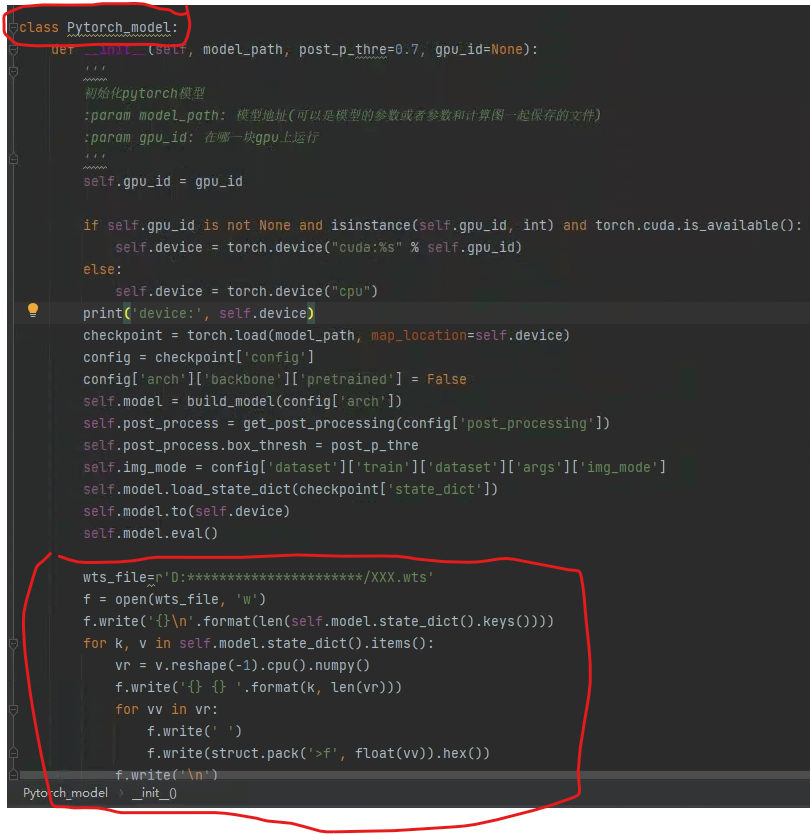Click the fold arrow beside class Pytorch_model

(x=12, y=27)
